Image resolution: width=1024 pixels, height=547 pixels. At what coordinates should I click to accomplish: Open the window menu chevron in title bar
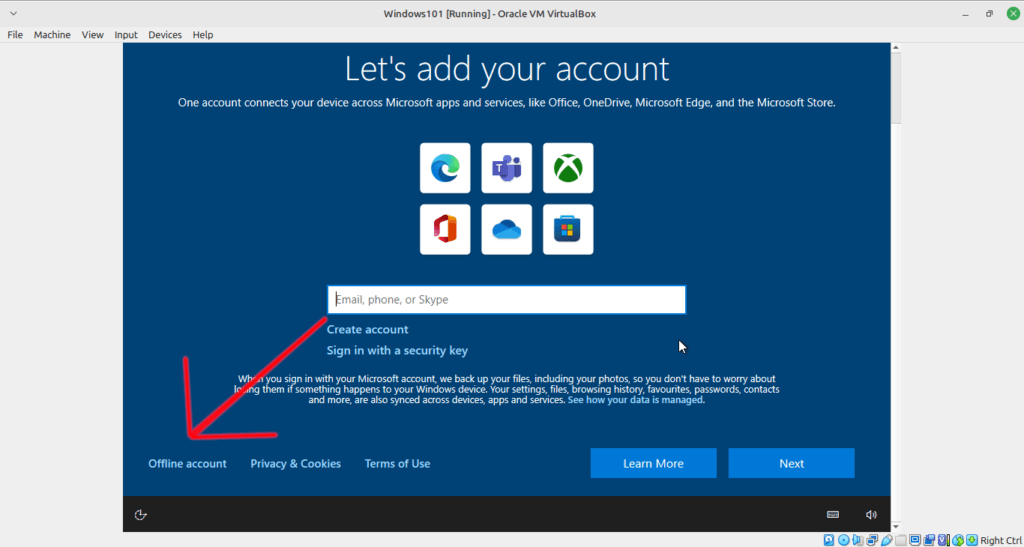pyautogui.click(x=13, y=14)
